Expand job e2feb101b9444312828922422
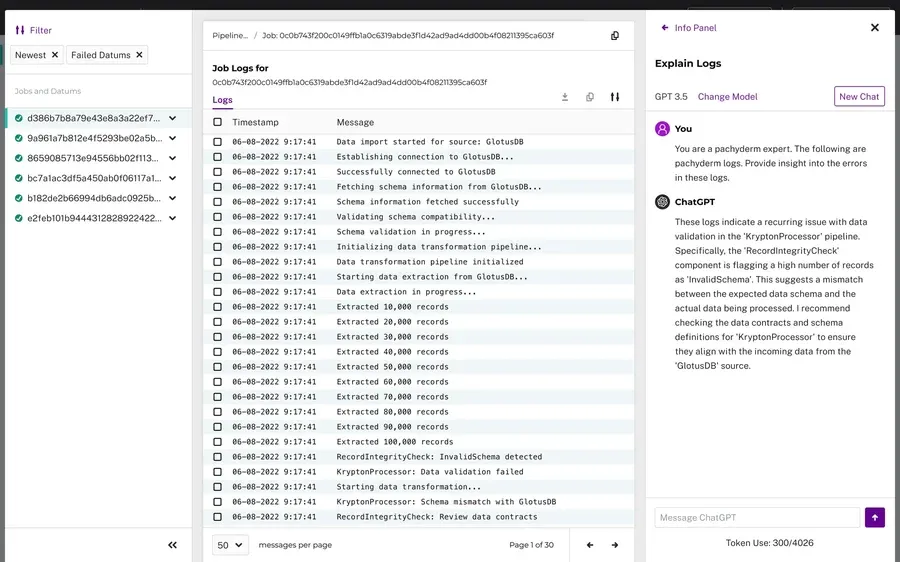Screen dimensions: 900x562 pos(172,218)
